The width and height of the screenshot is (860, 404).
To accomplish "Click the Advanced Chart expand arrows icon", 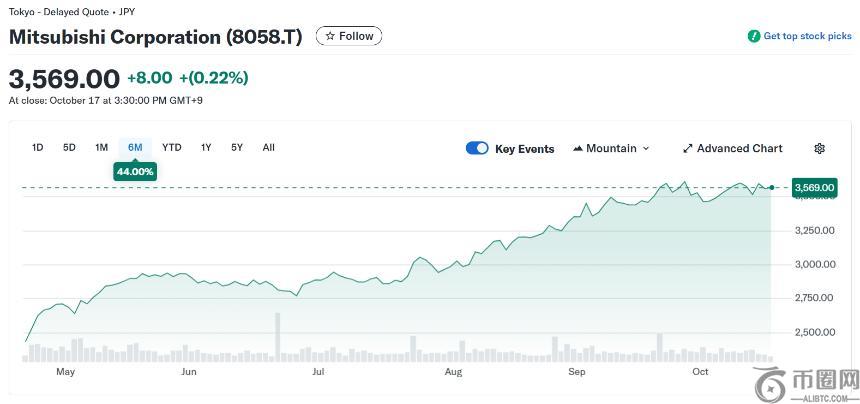I will [687, 148].
